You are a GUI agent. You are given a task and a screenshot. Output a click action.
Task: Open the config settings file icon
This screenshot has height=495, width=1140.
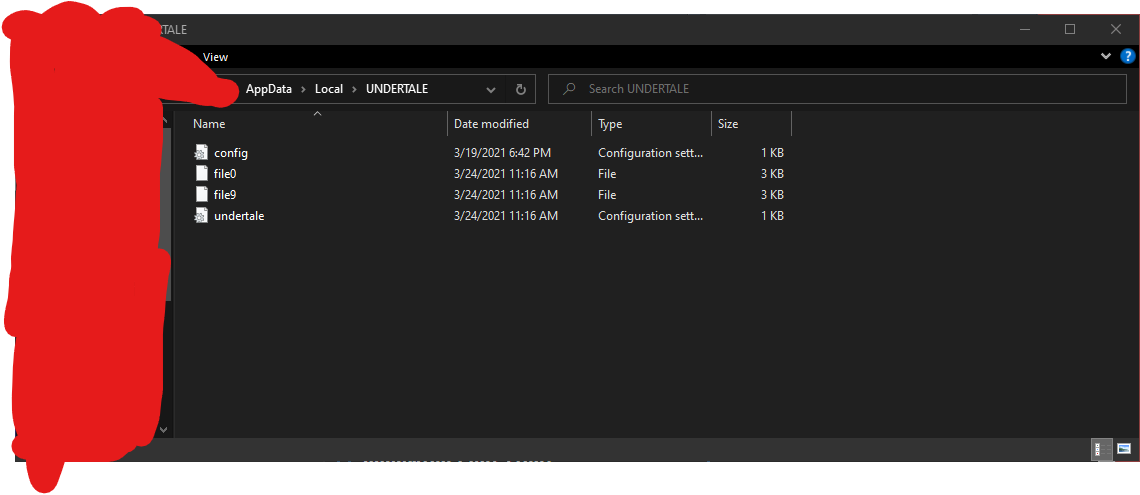click(201, 153)
